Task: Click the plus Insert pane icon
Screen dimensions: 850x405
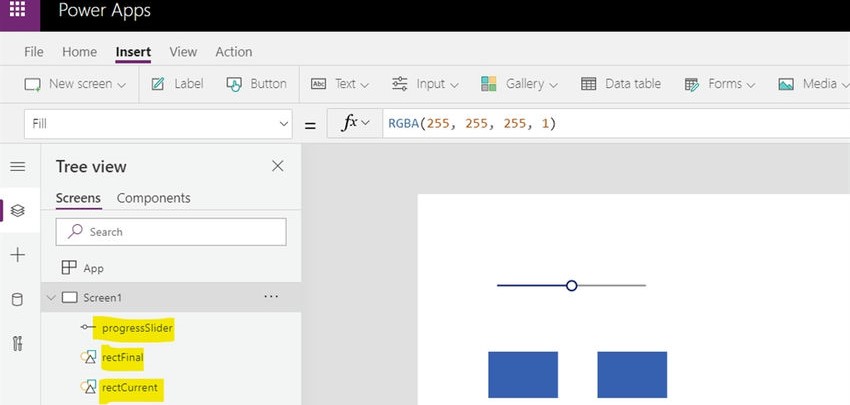Action: click(18, 255)
